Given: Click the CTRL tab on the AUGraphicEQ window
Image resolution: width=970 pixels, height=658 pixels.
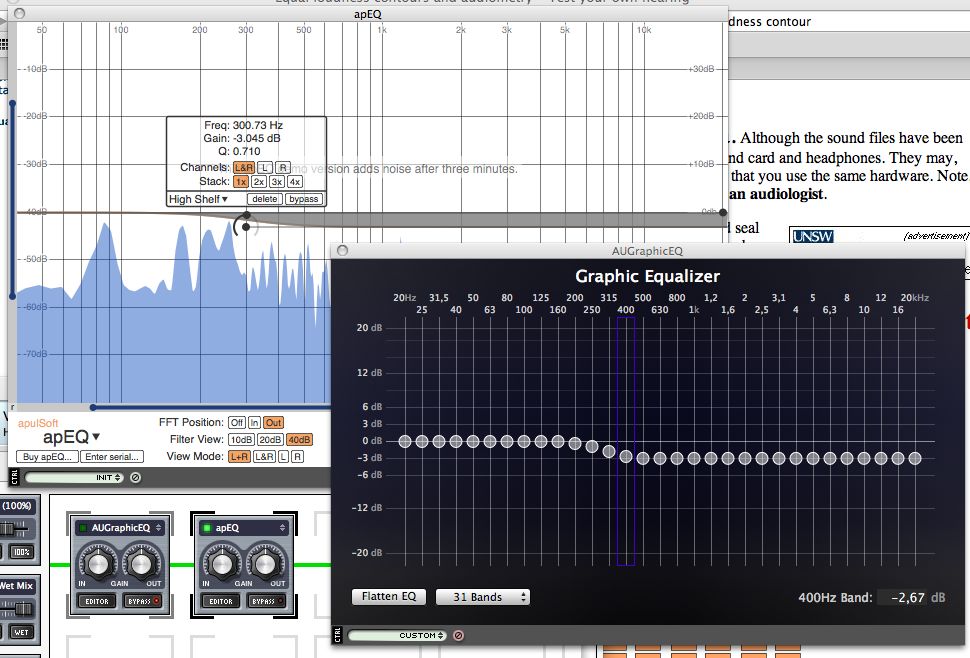Looking at the screenshot, I should point(337,634).
